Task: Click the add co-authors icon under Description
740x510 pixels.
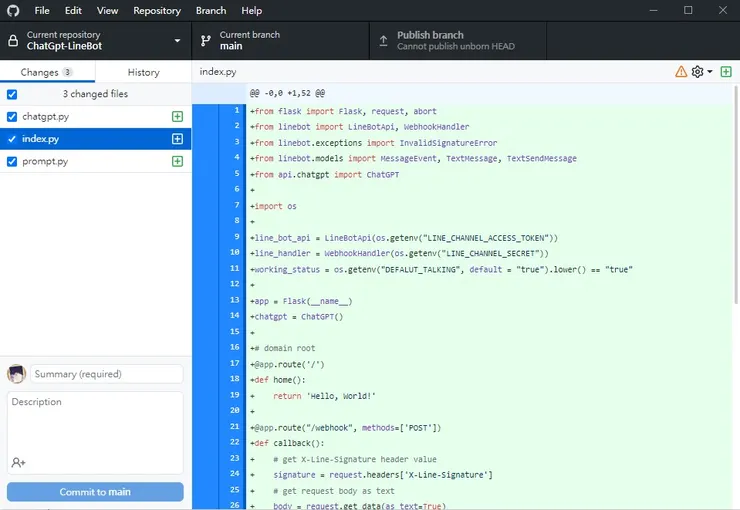Action: 18,462
